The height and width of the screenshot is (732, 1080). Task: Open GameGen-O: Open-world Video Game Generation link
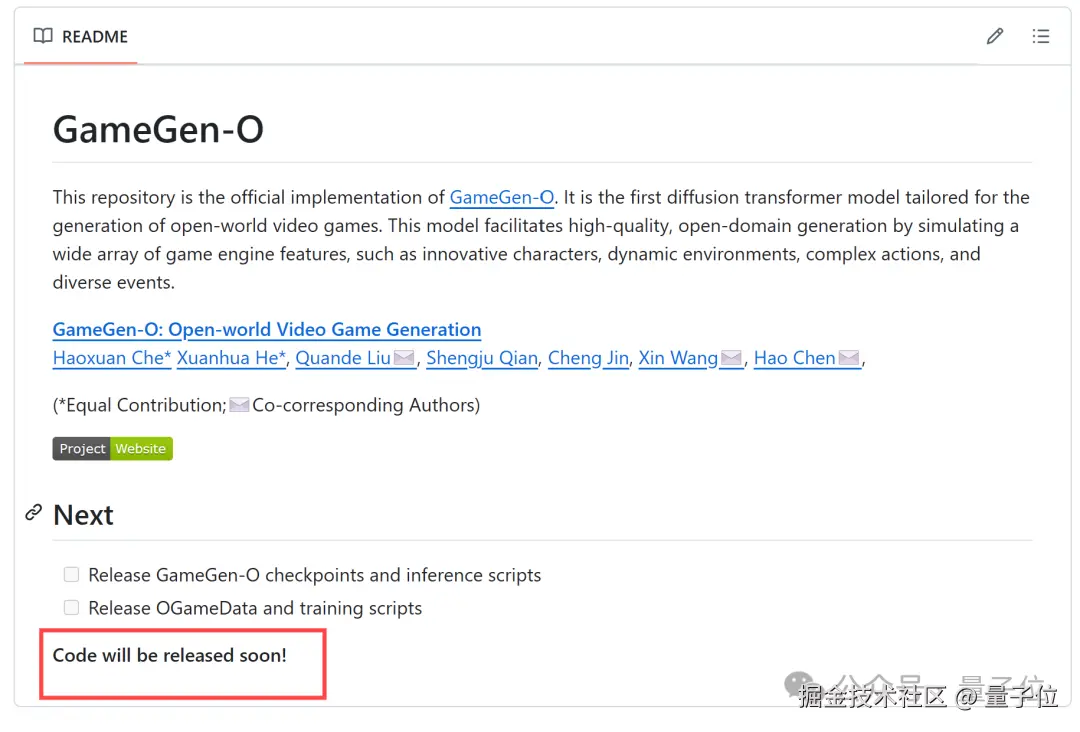click(x=267, y=329)
